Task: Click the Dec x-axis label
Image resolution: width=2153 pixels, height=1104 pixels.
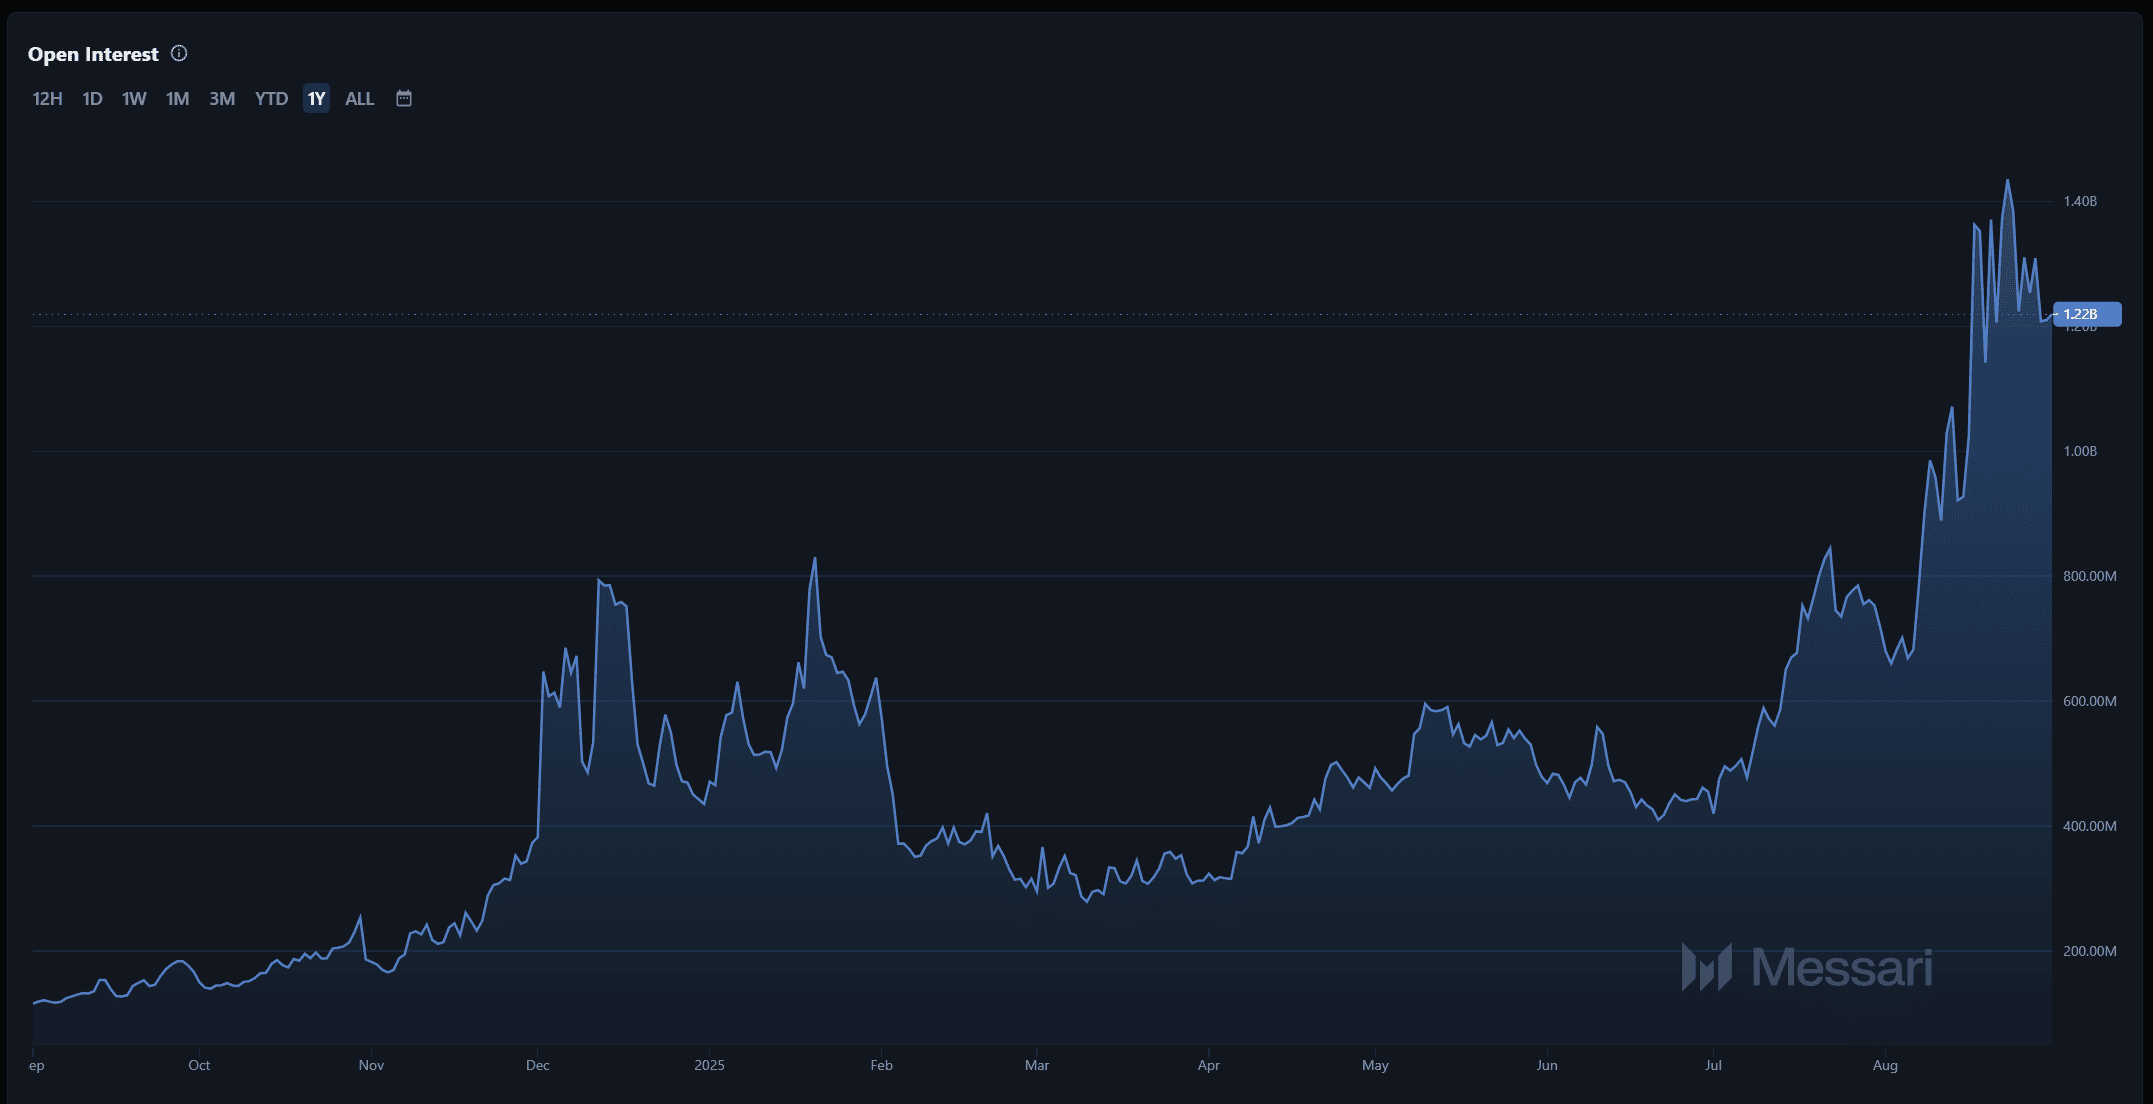Action: point(538,1065)
